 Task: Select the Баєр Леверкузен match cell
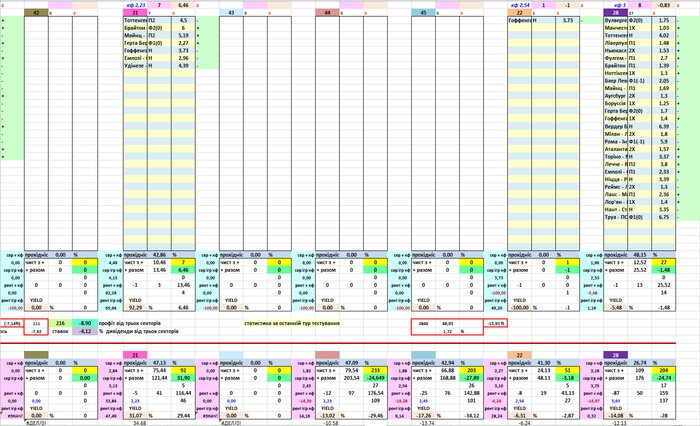coord(616,81)
